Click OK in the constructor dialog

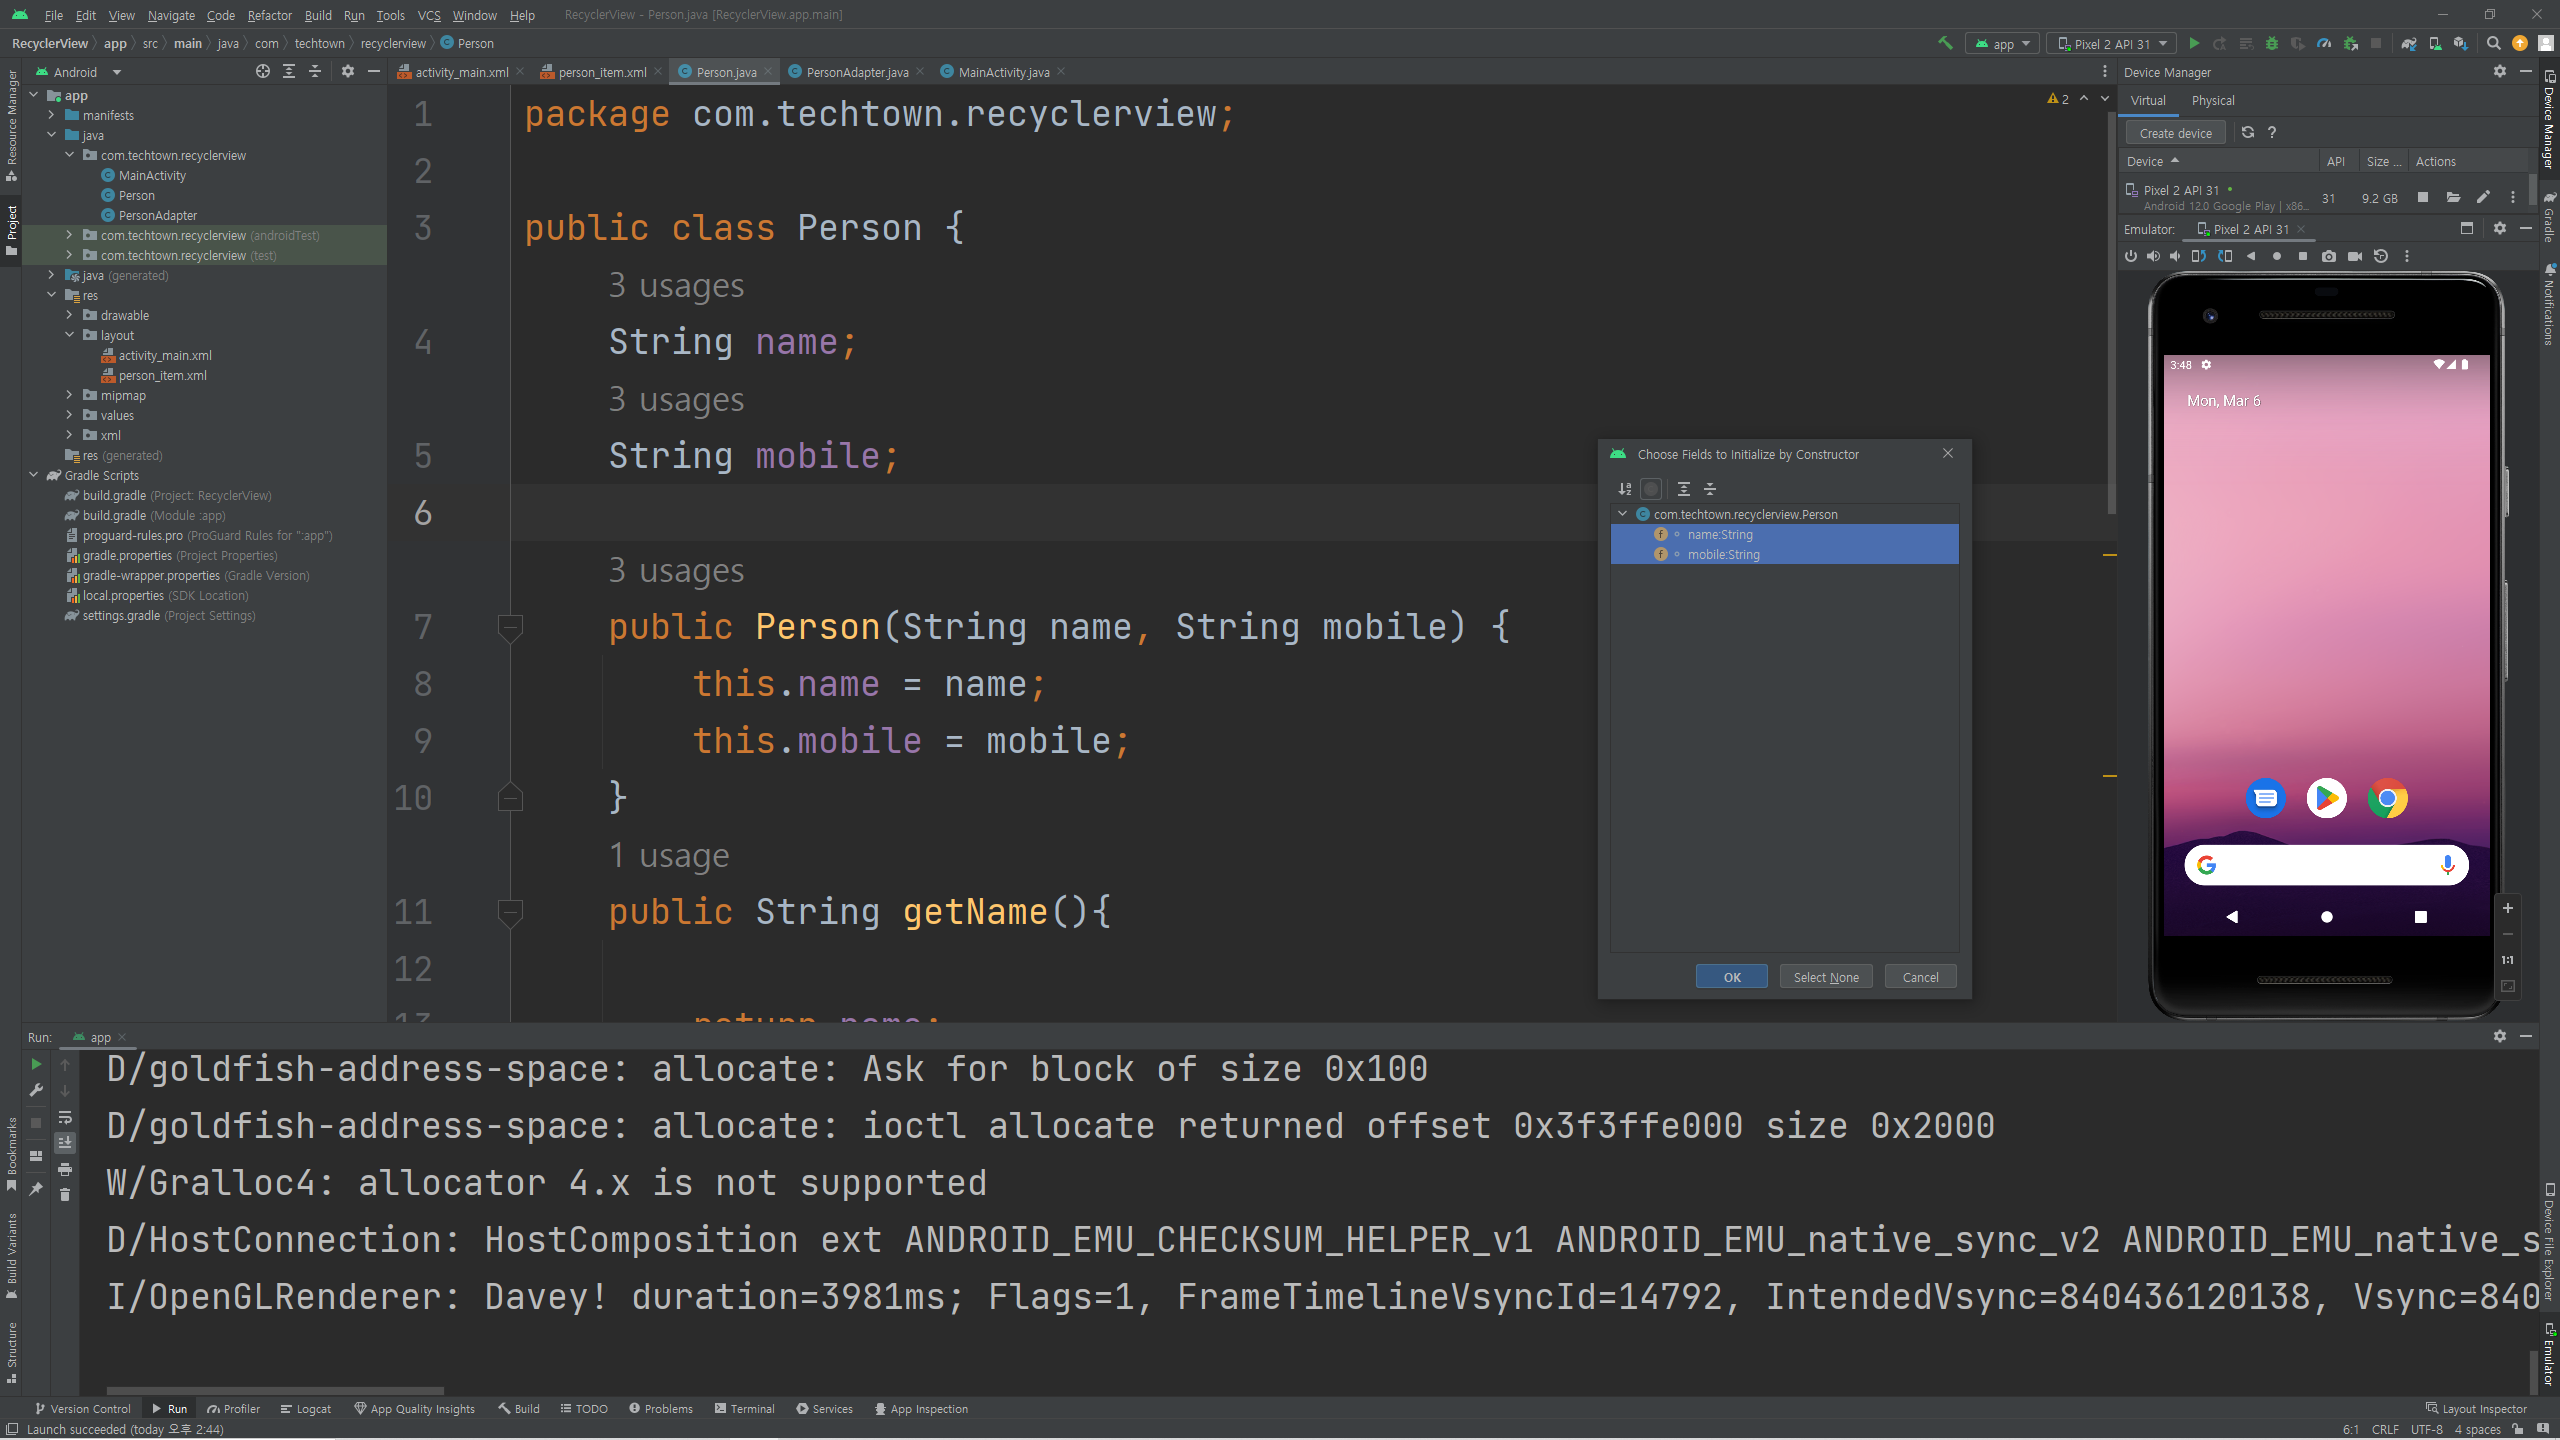coord(1731,977)
